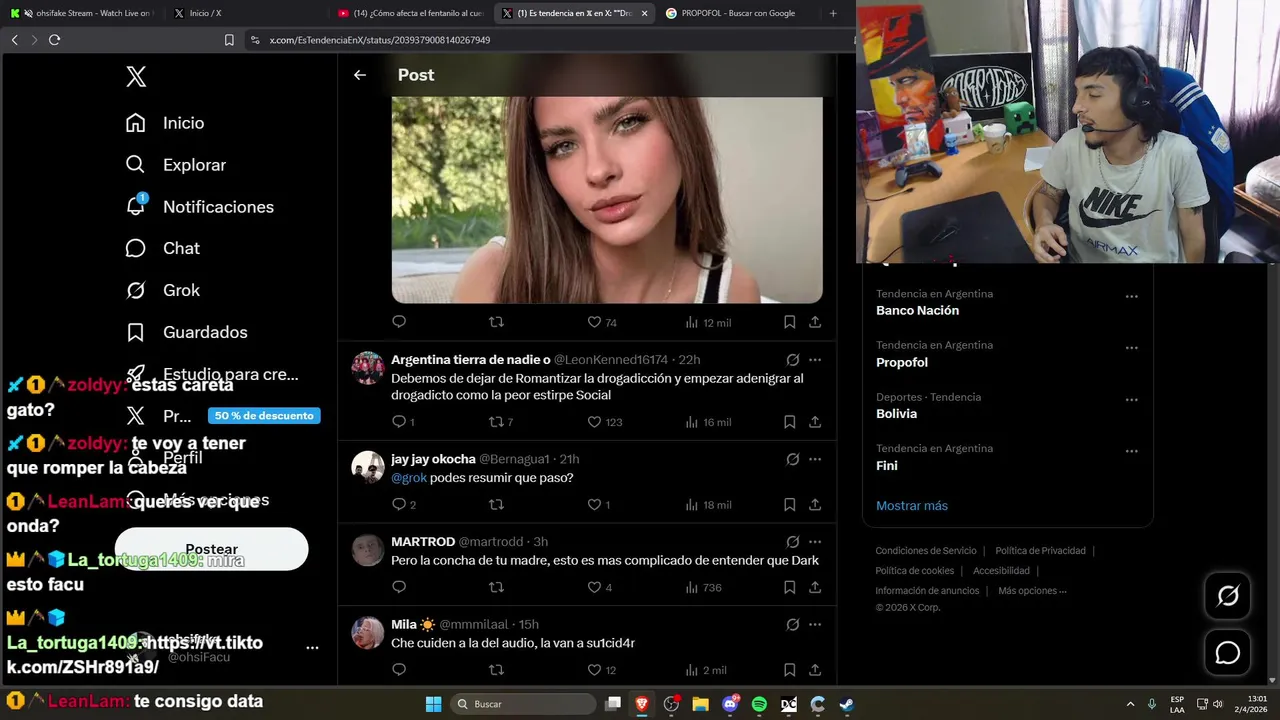Open more options on Argentina tierra de nadie's comment
This screenshot has height=720, width=1280.
815,360
